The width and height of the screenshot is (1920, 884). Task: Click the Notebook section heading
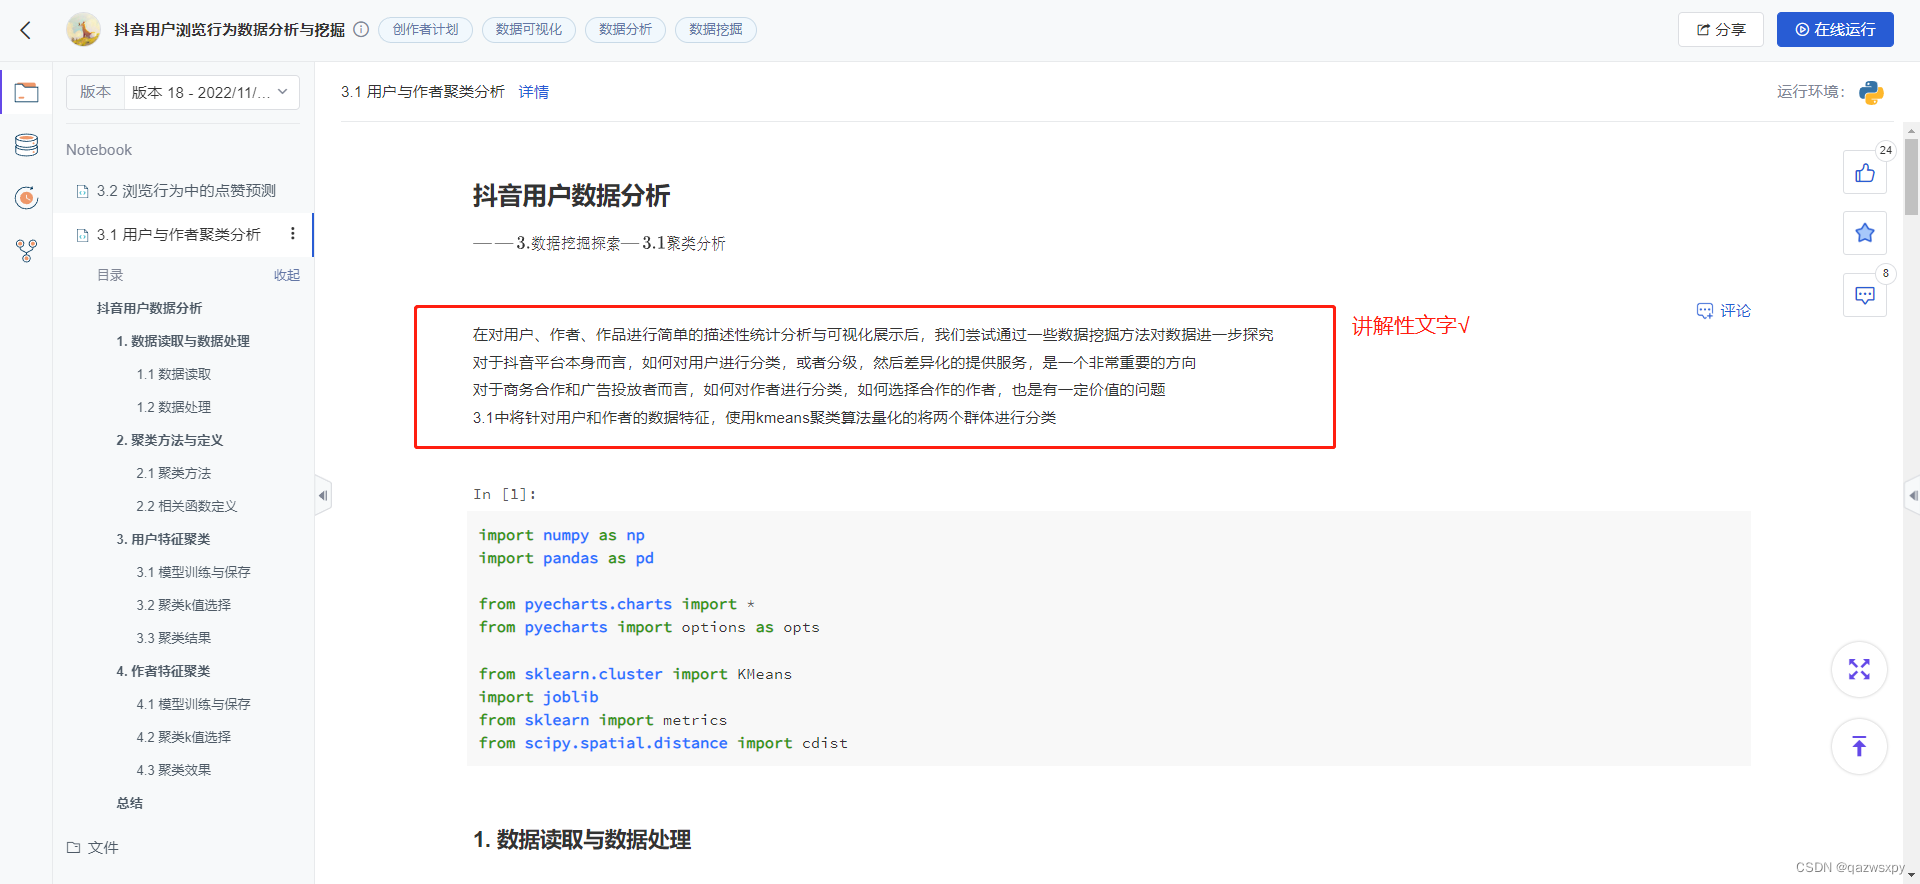(x=99, y=150)
